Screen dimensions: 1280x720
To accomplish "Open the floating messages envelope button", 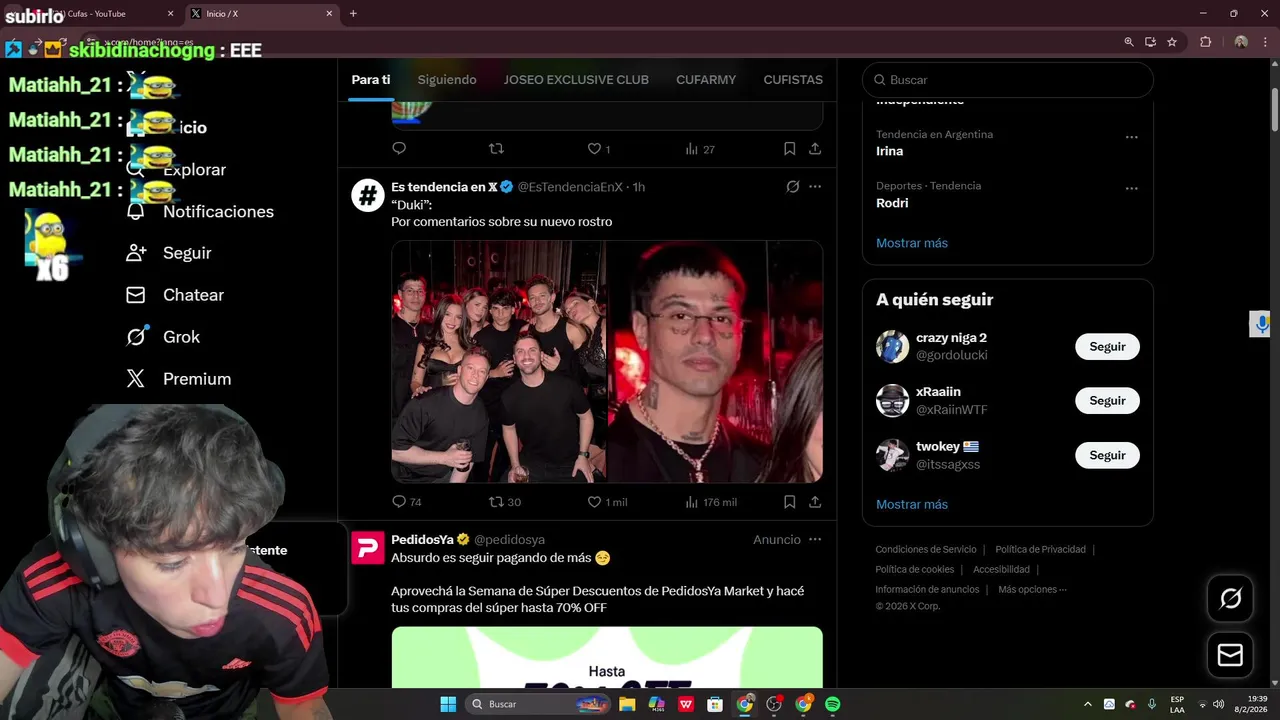I will (1230, 655).
